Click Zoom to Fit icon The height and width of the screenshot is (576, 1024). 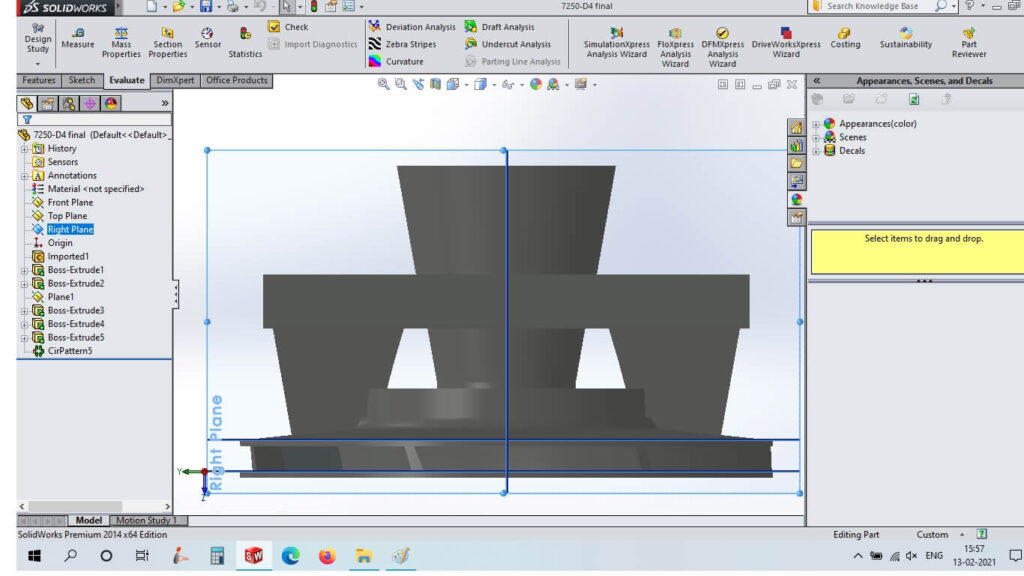(x=383, y=84)
